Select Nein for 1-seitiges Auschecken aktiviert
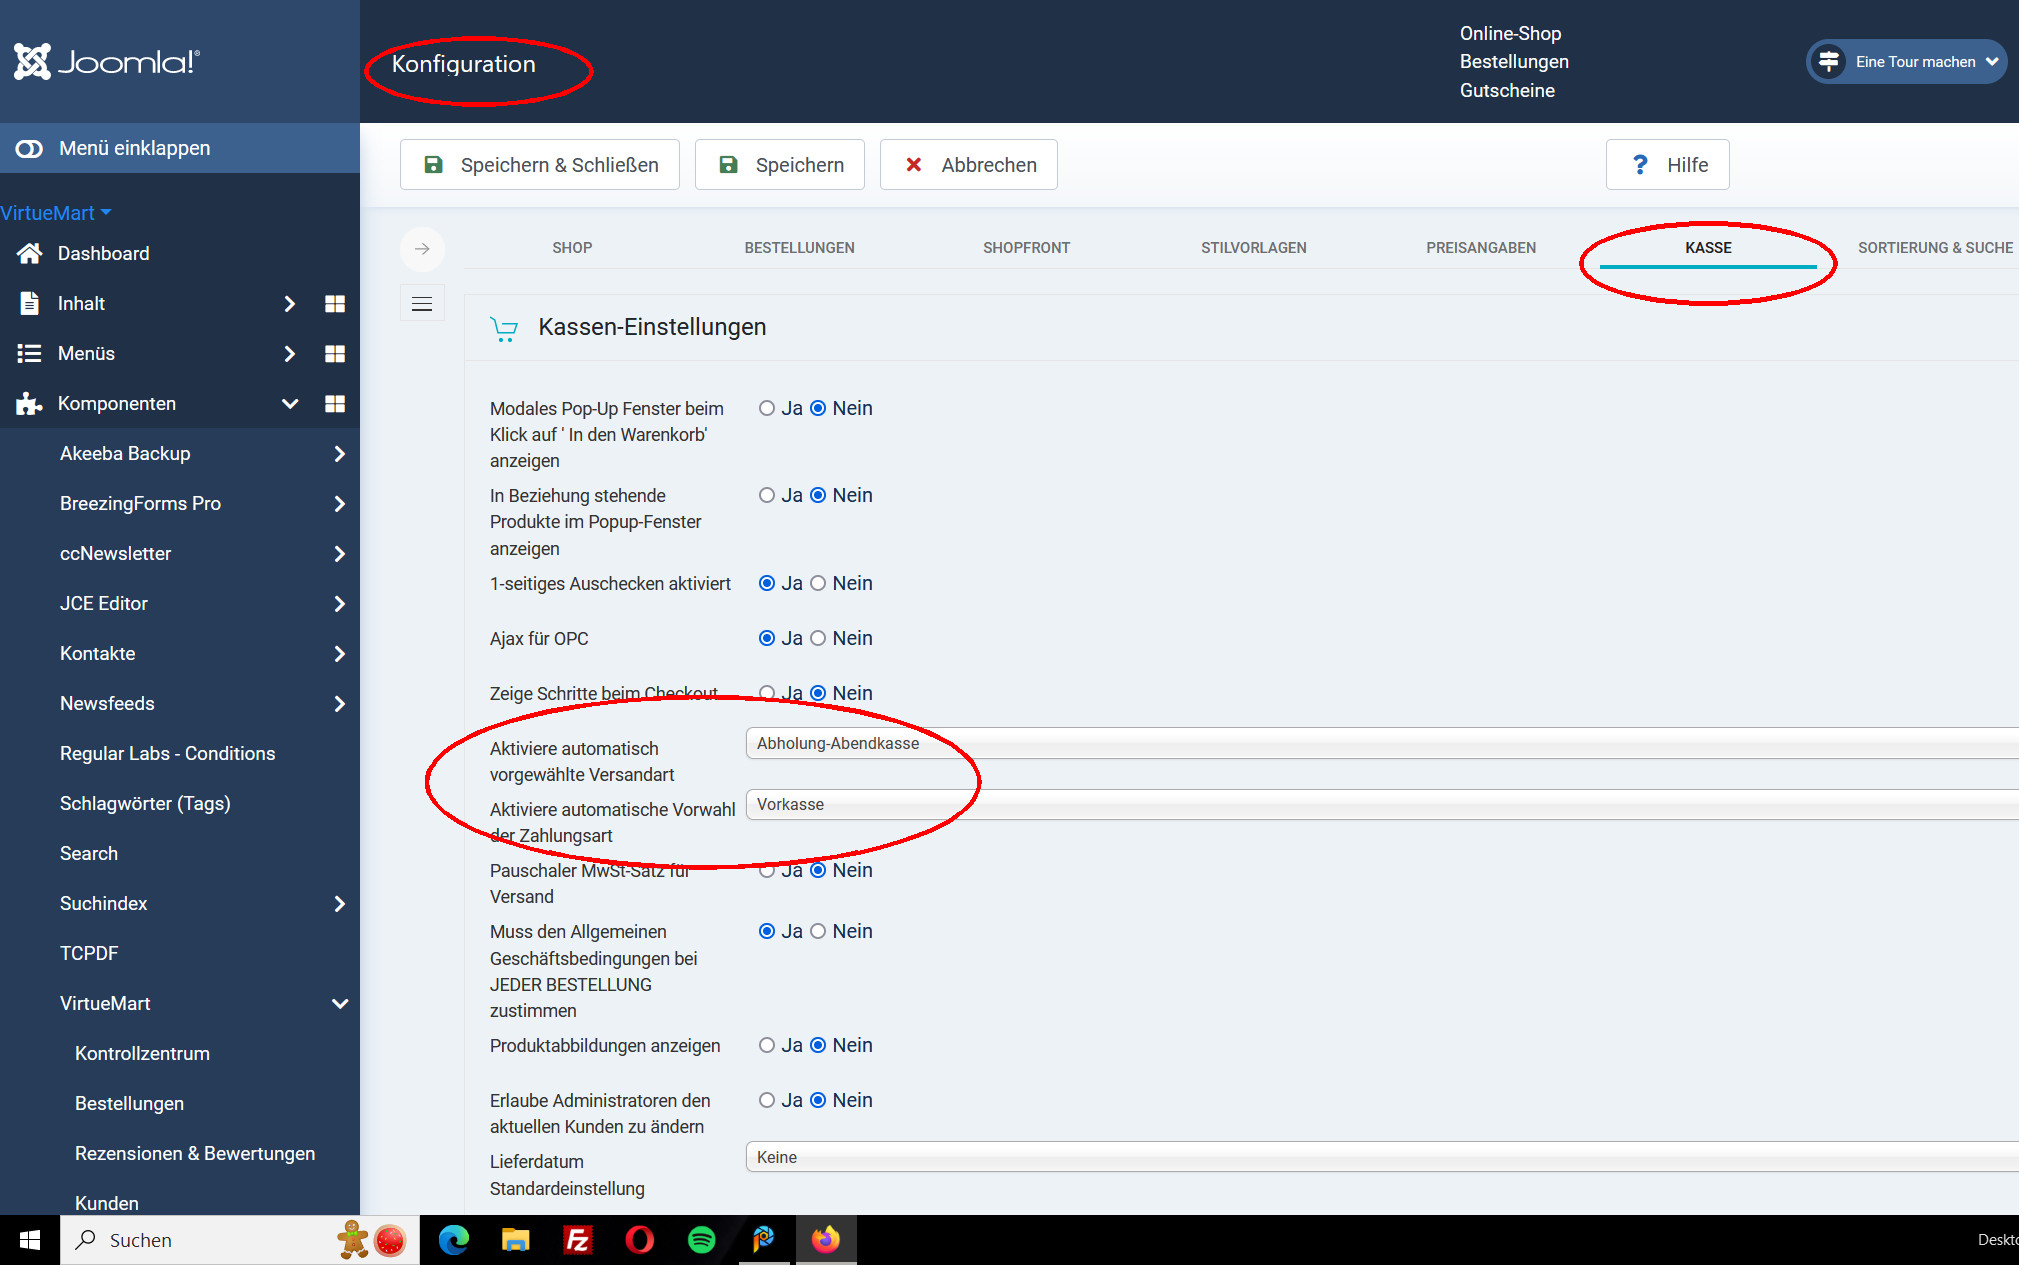Viewport: 2019px width, 1265px height. (x=818, y=584)
